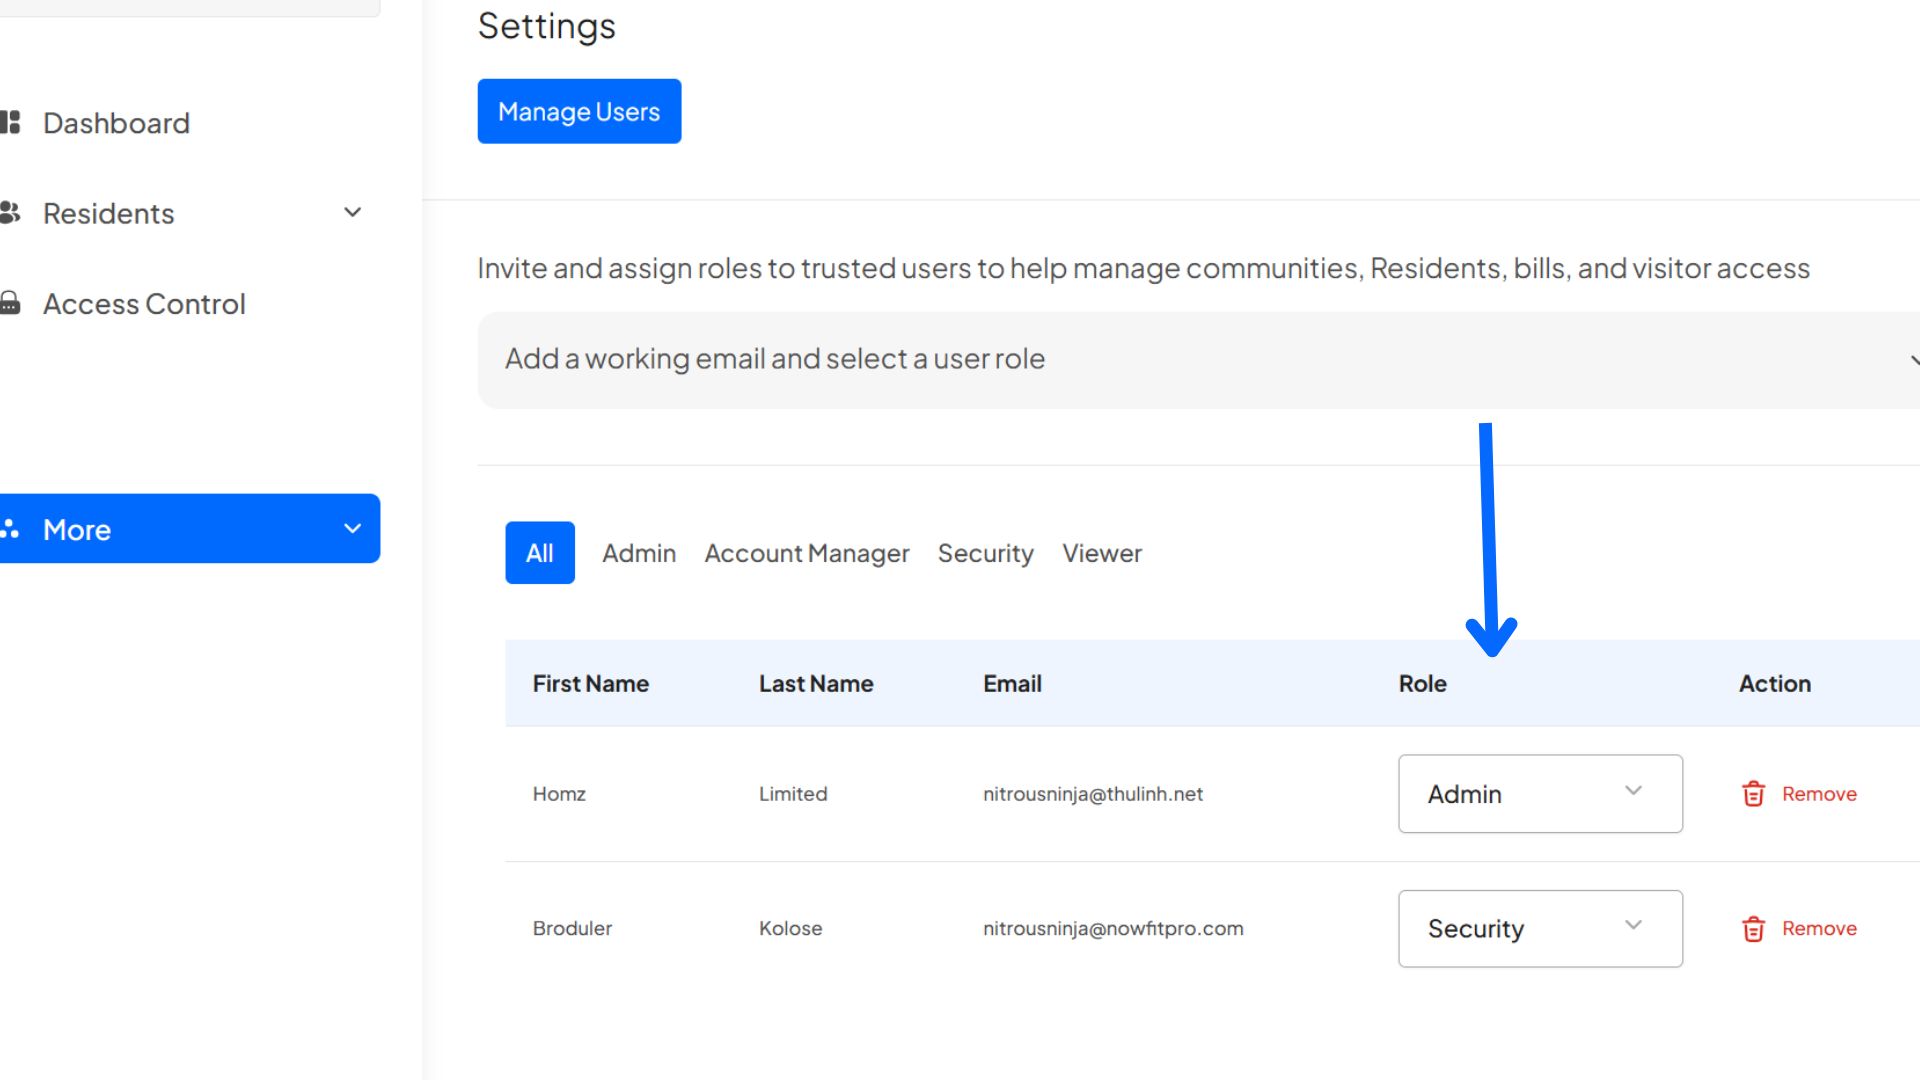Click the Remove link for Broduler
The image size is (1920, 1080).
1819,928
